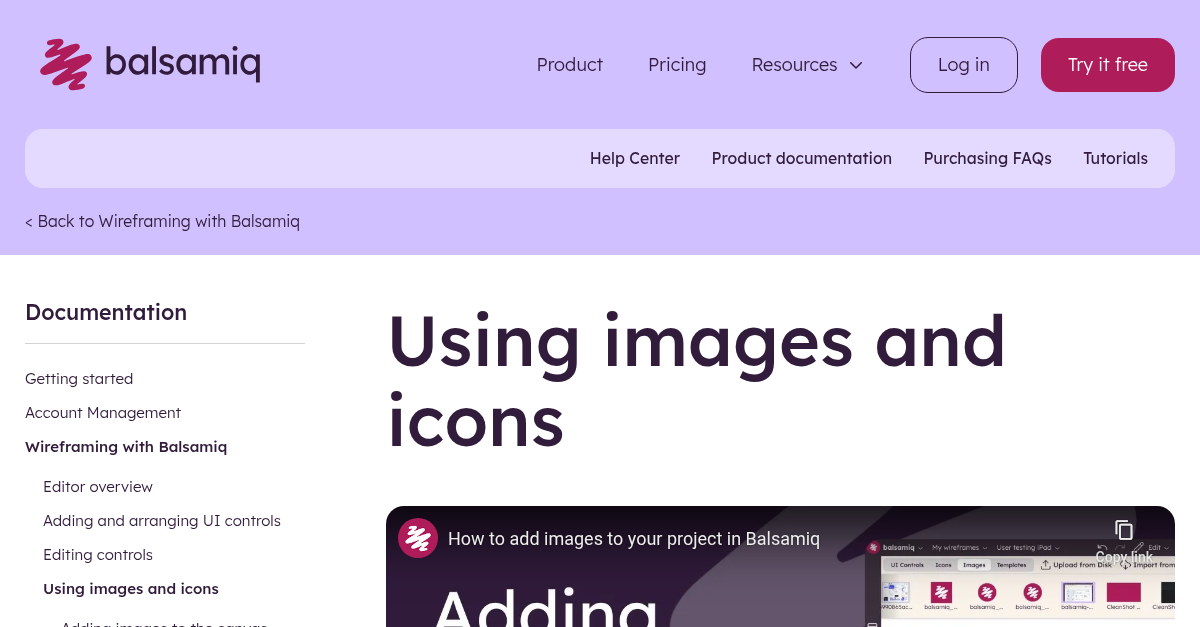Select Using images and icons sidebar entry

[x=131, y=589]
